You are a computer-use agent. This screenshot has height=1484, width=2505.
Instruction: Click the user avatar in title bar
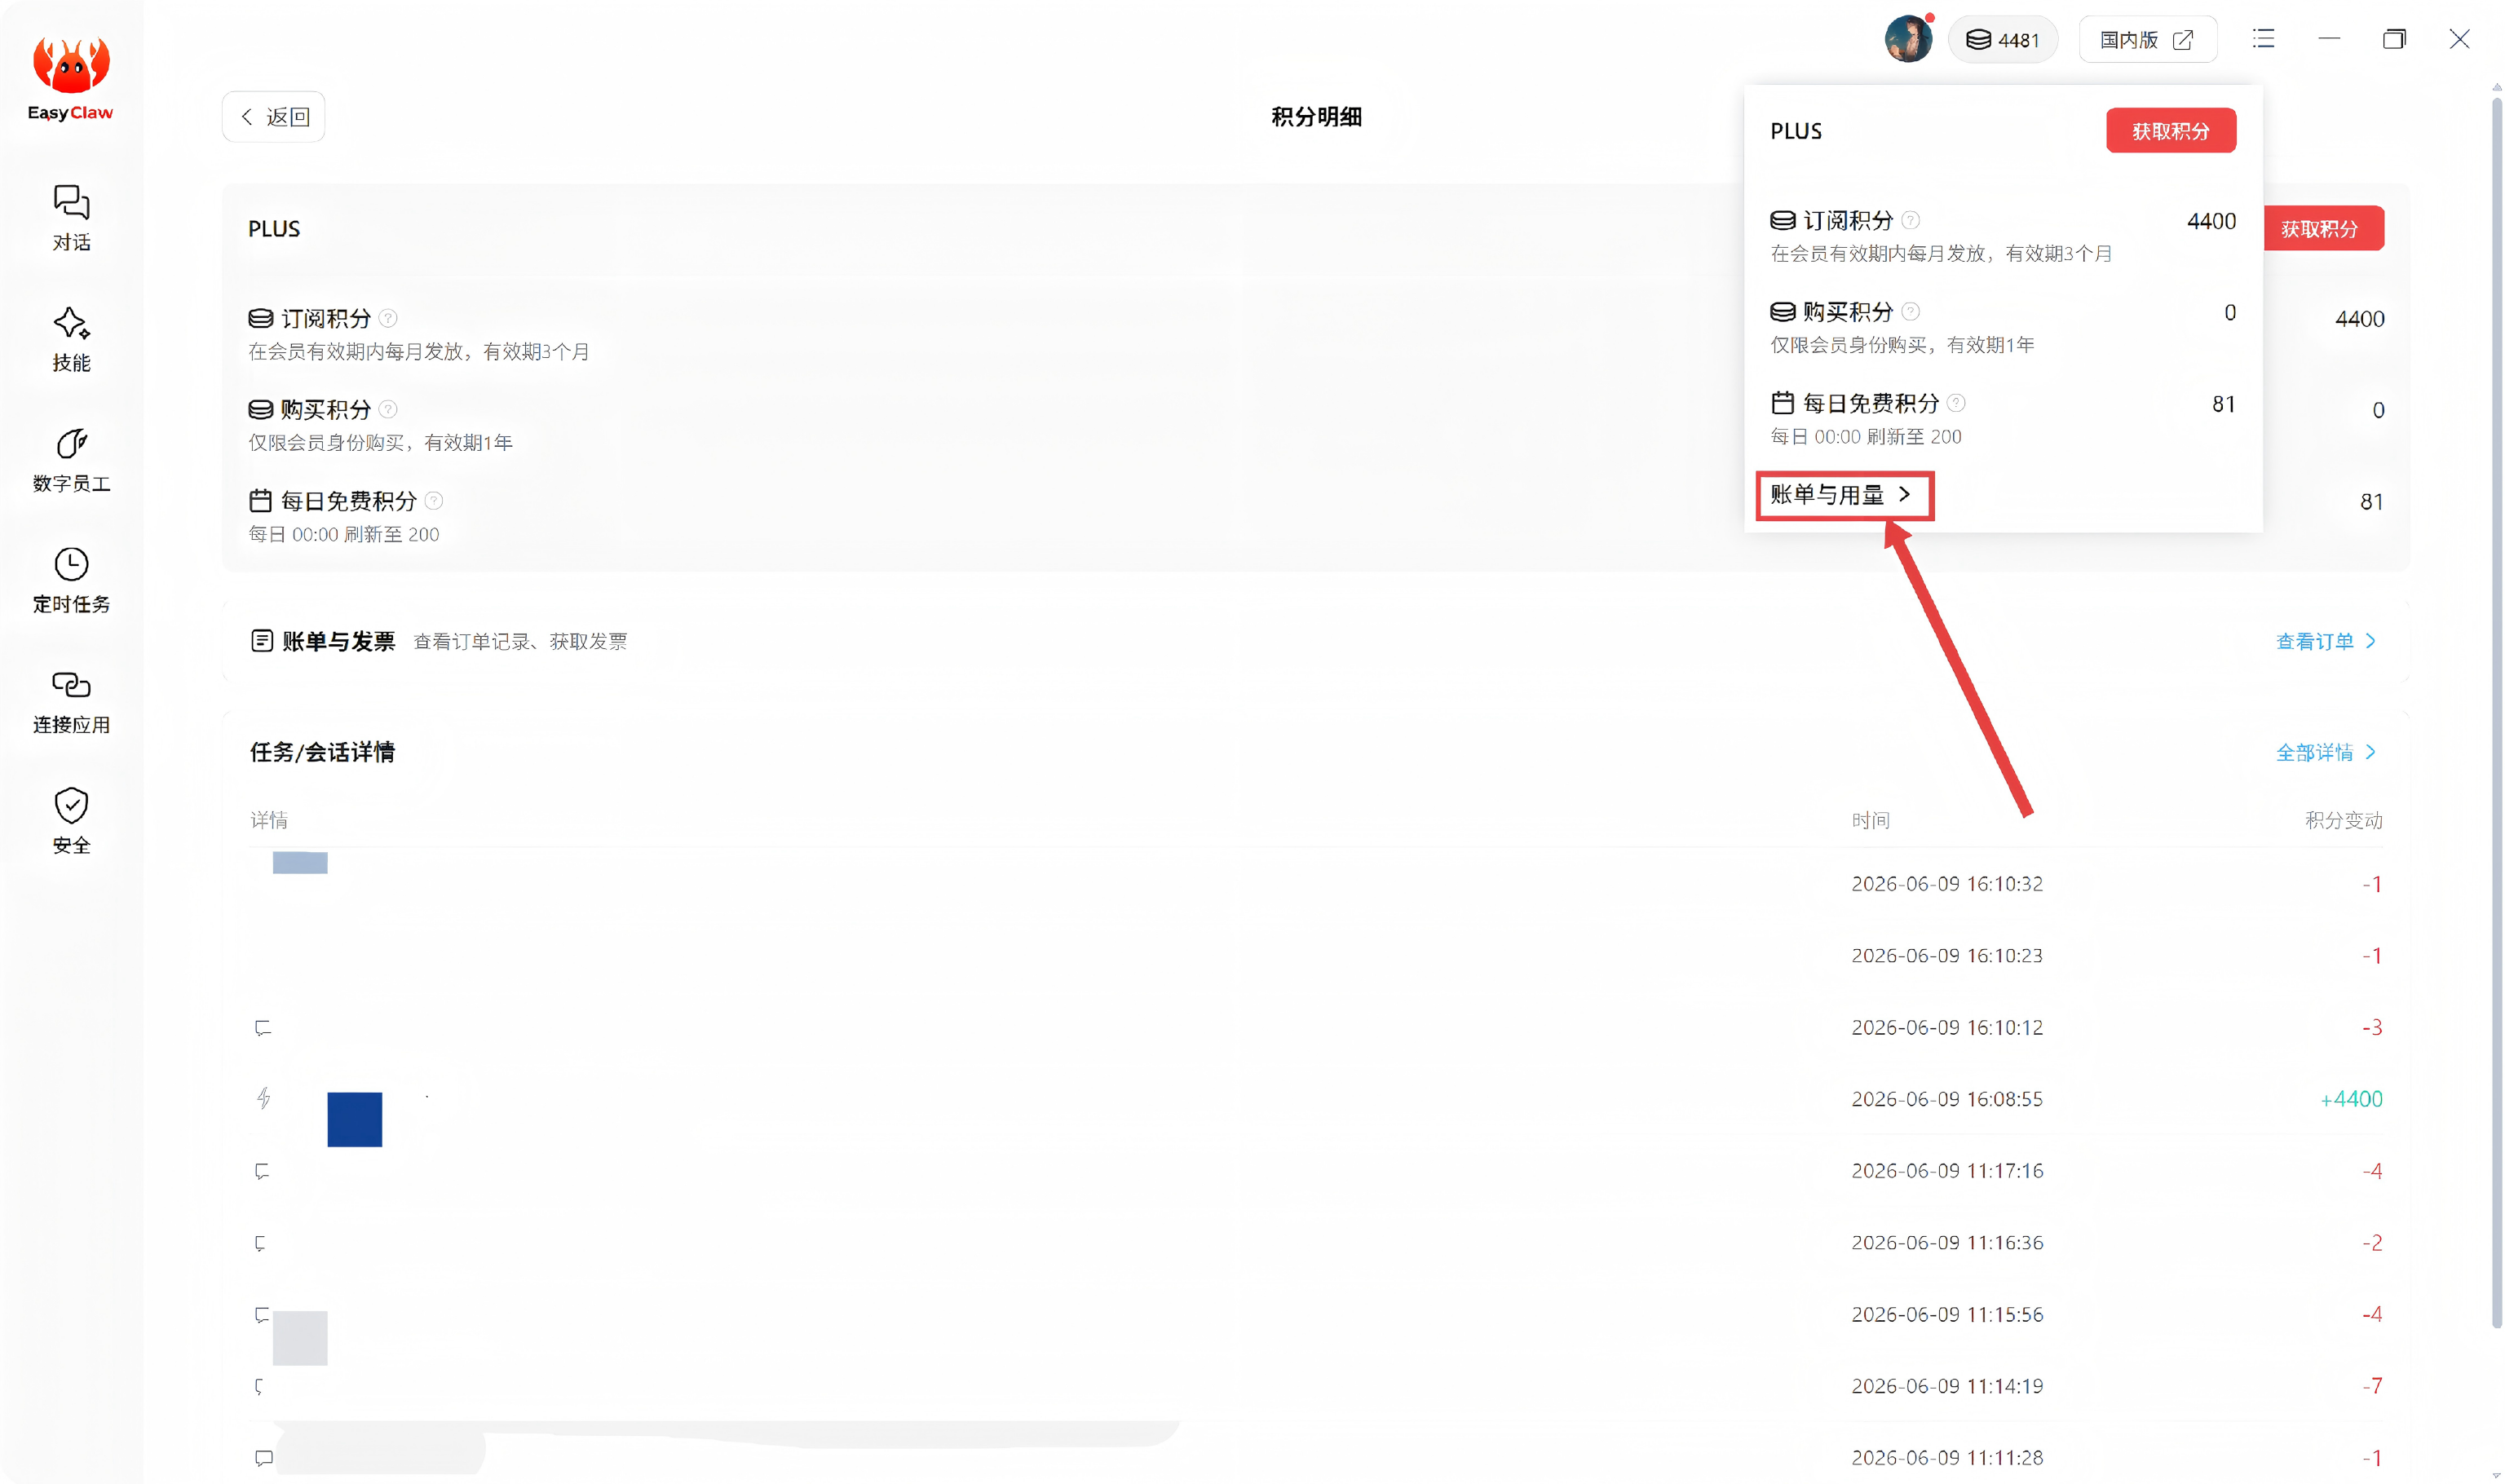point(1908,40)
